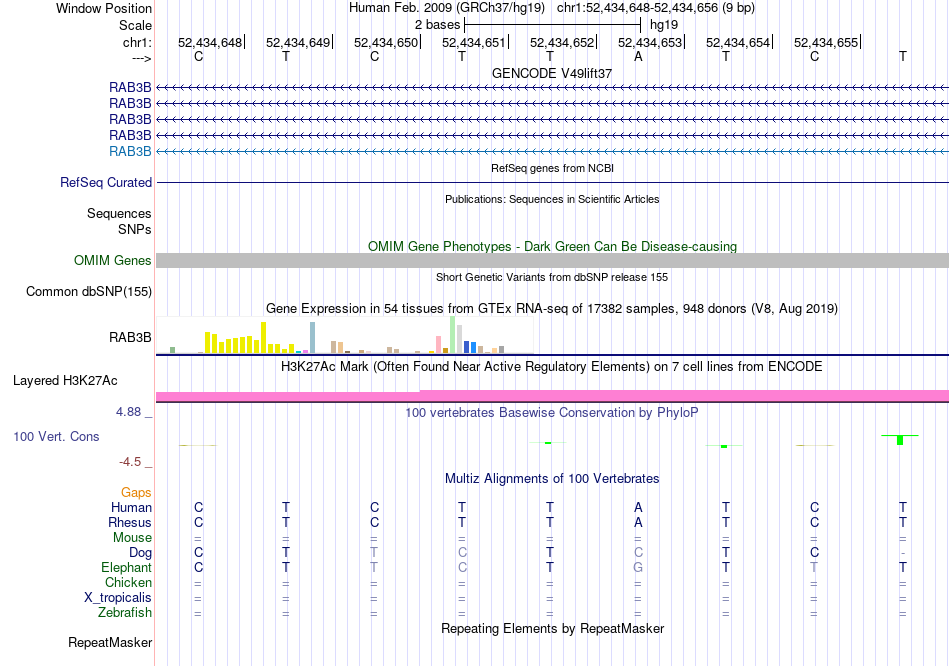Click the Zebrafish alignment row label
950x666 pixels.
125,613
